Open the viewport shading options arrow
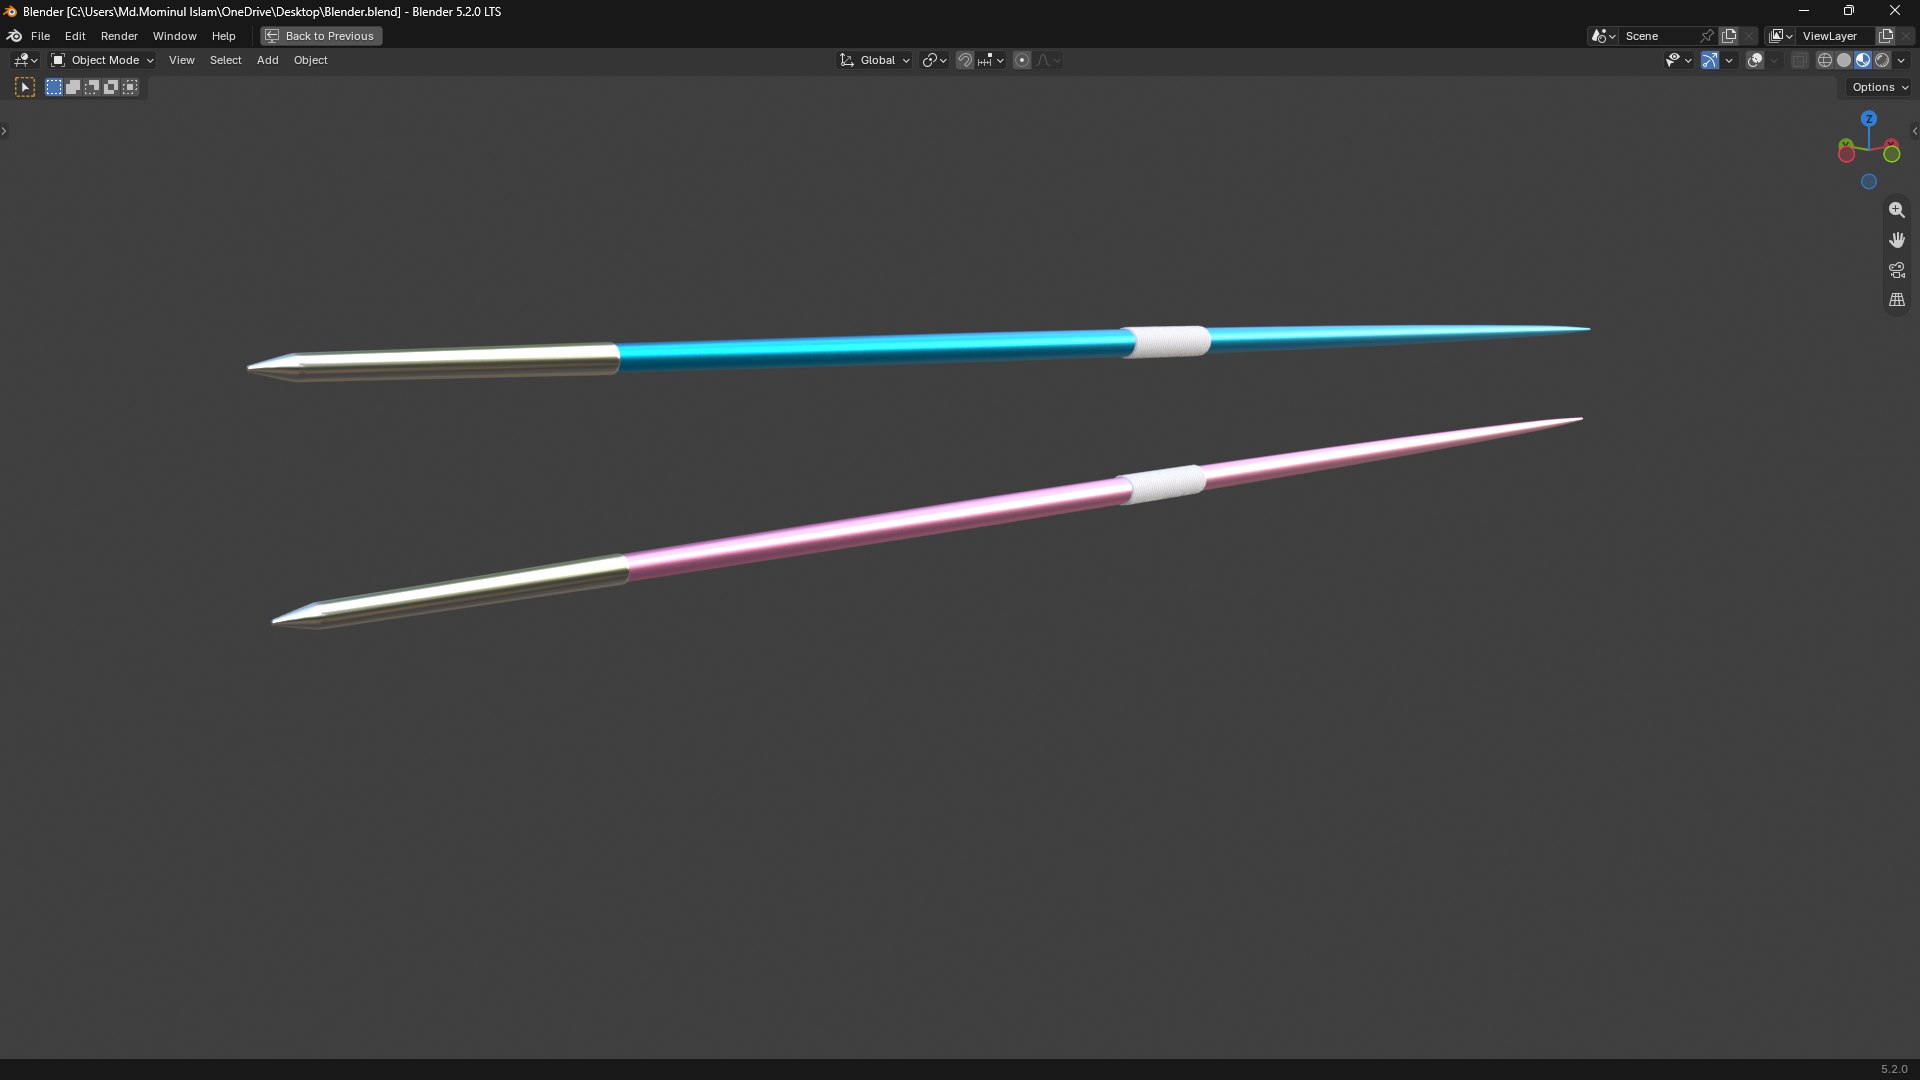 1902,61
